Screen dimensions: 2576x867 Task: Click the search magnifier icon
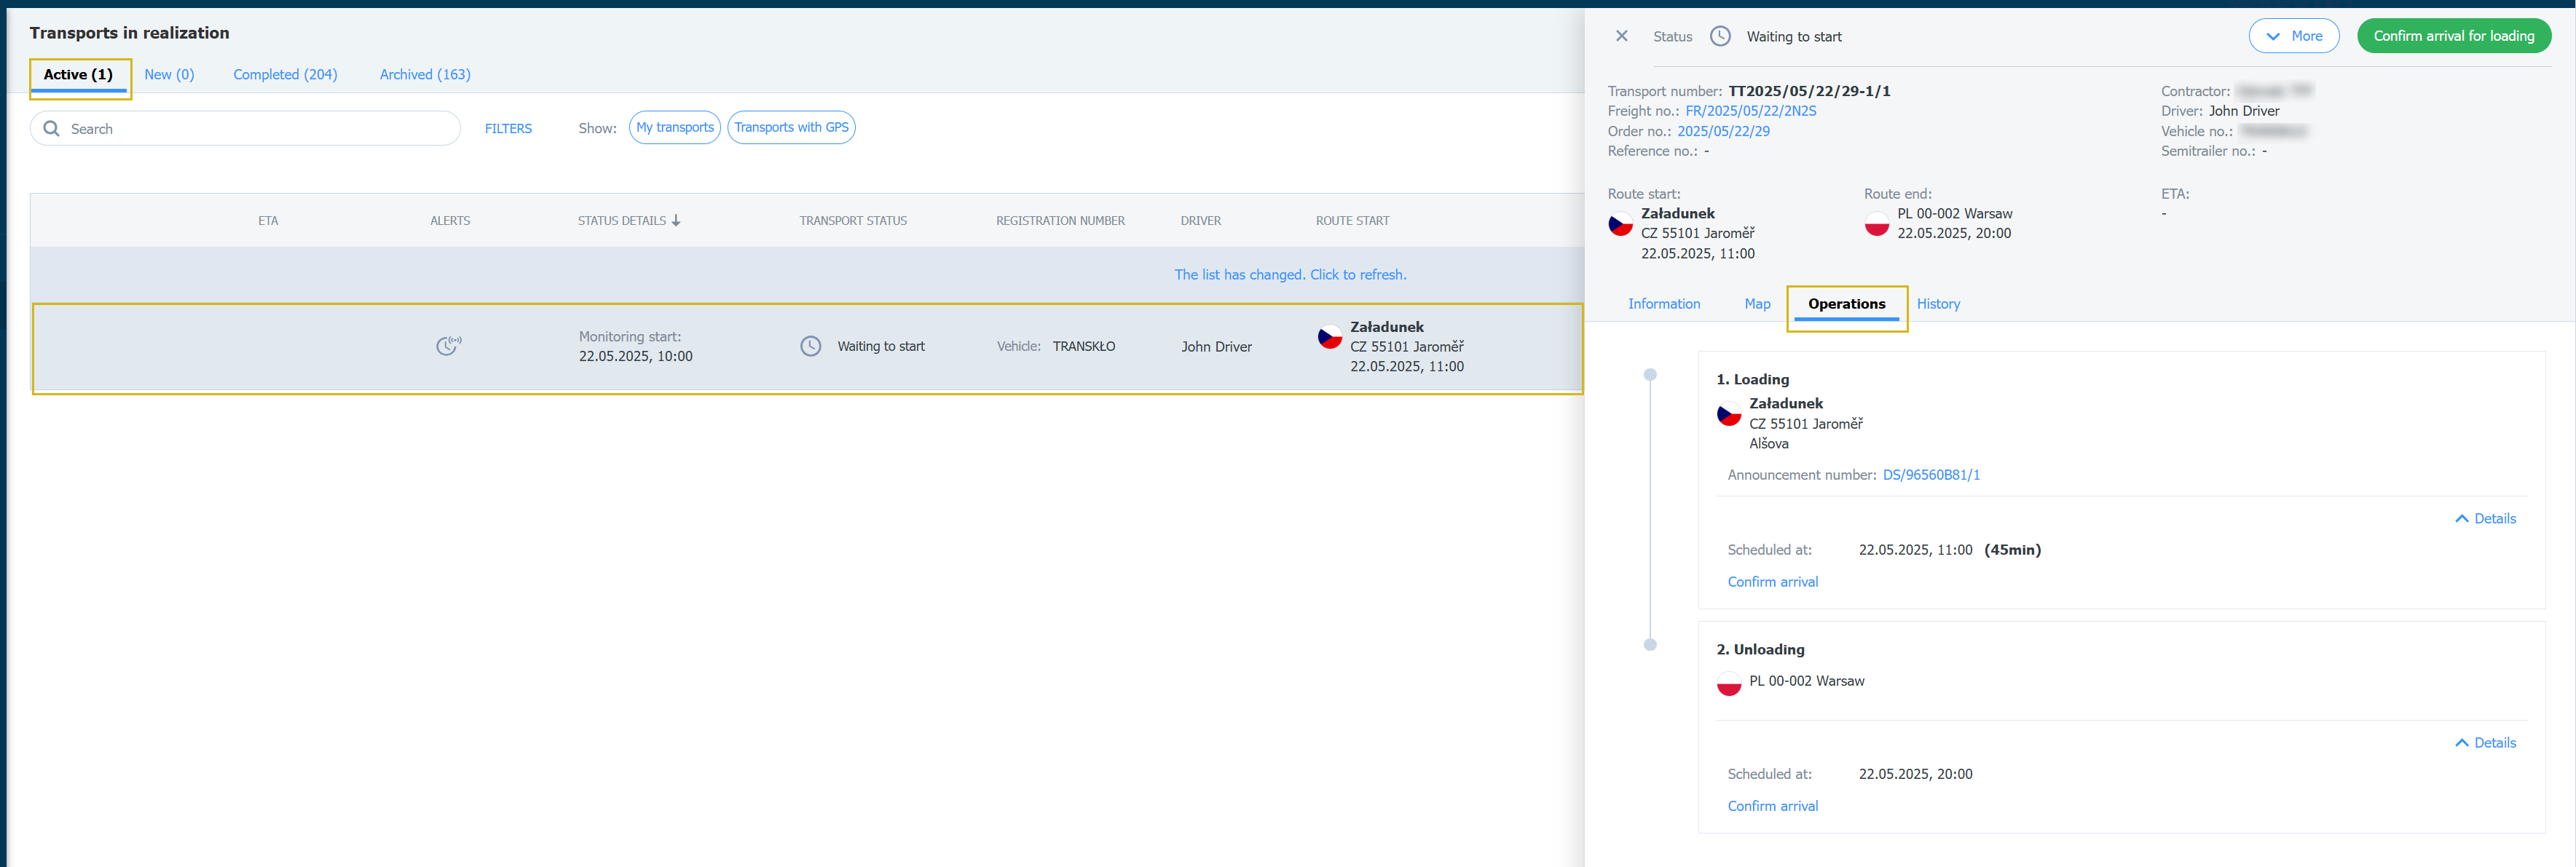click(x=52, y=129)
